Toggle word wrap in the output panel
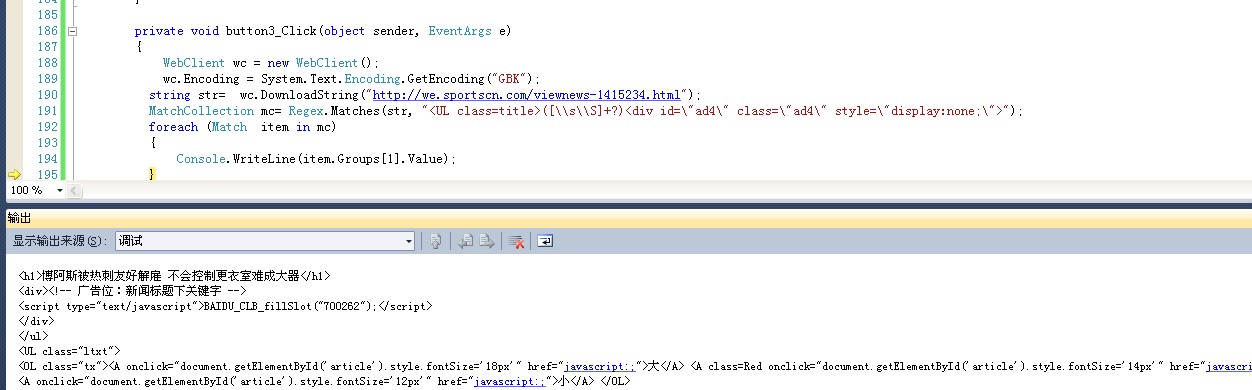1252x390 pixels. coord(545,241)
